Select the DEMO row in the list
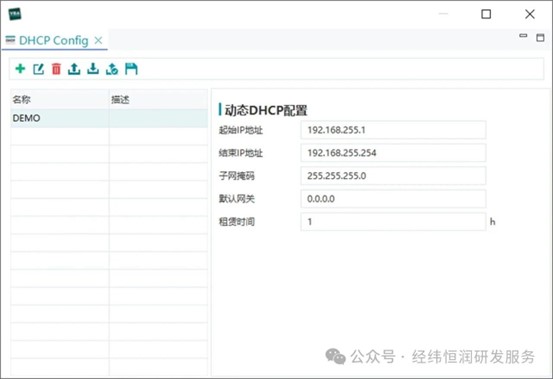 point(109,118)
